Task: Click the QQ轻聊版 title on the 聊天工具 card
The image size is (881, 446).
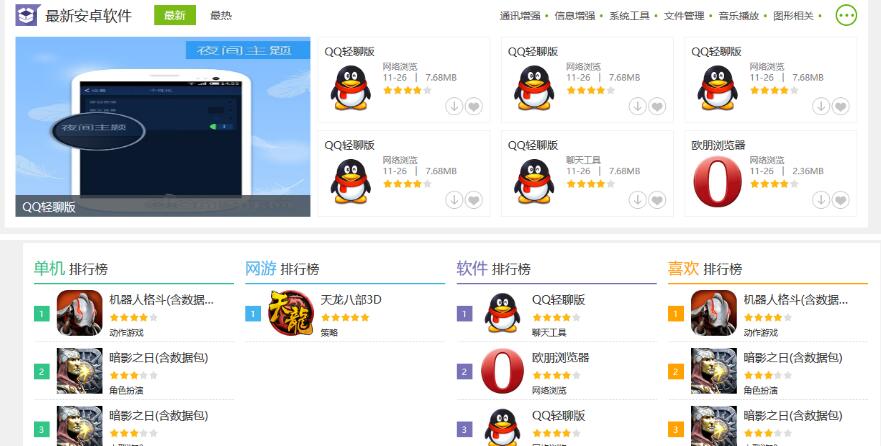Action: [x=533, y=145]
